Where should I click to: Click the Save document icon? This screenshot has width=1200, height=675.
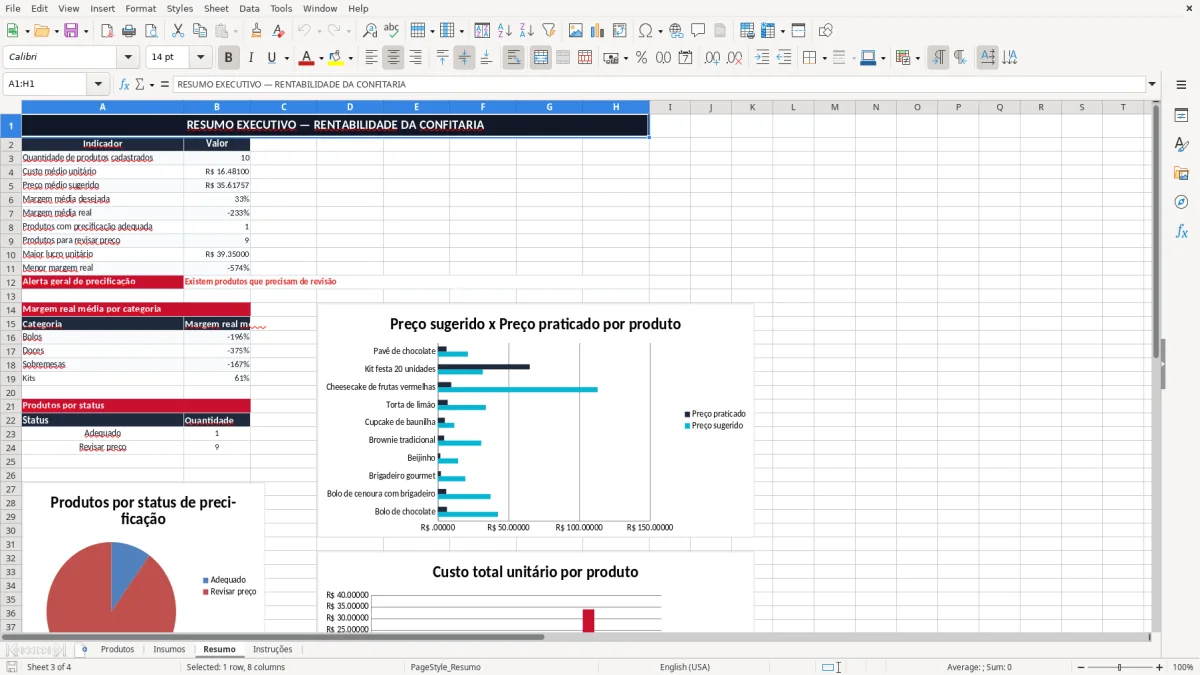(x=70, y=31)
